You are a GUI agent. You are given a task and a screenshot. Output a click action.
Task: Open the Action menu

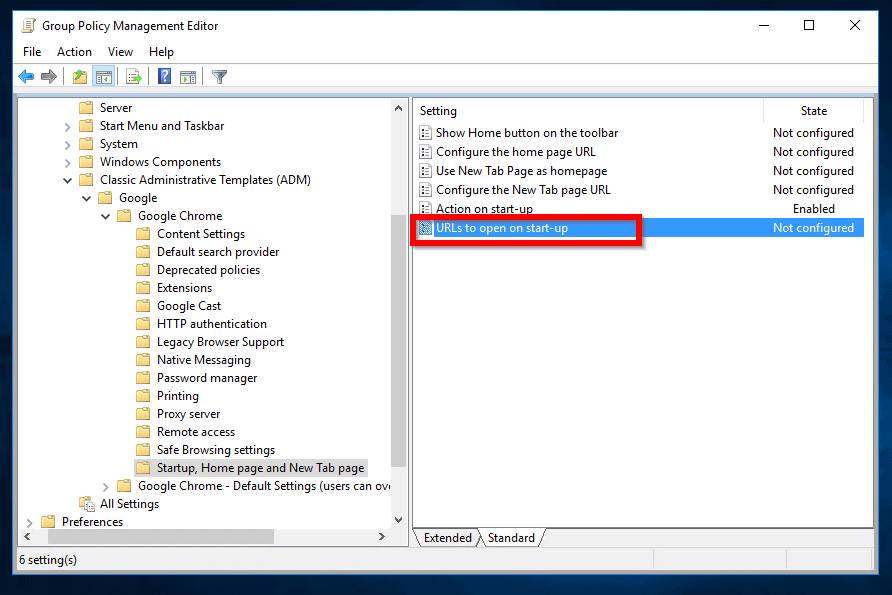coord(74,52)
